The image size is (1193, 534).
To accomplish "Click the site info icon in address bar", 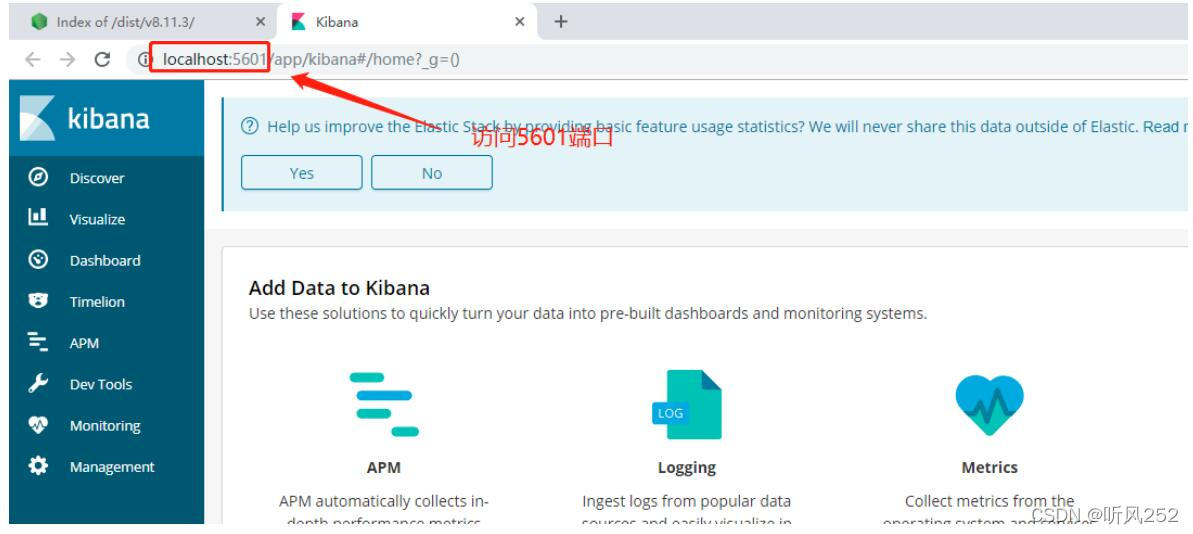I will click(x=145, y=59).
